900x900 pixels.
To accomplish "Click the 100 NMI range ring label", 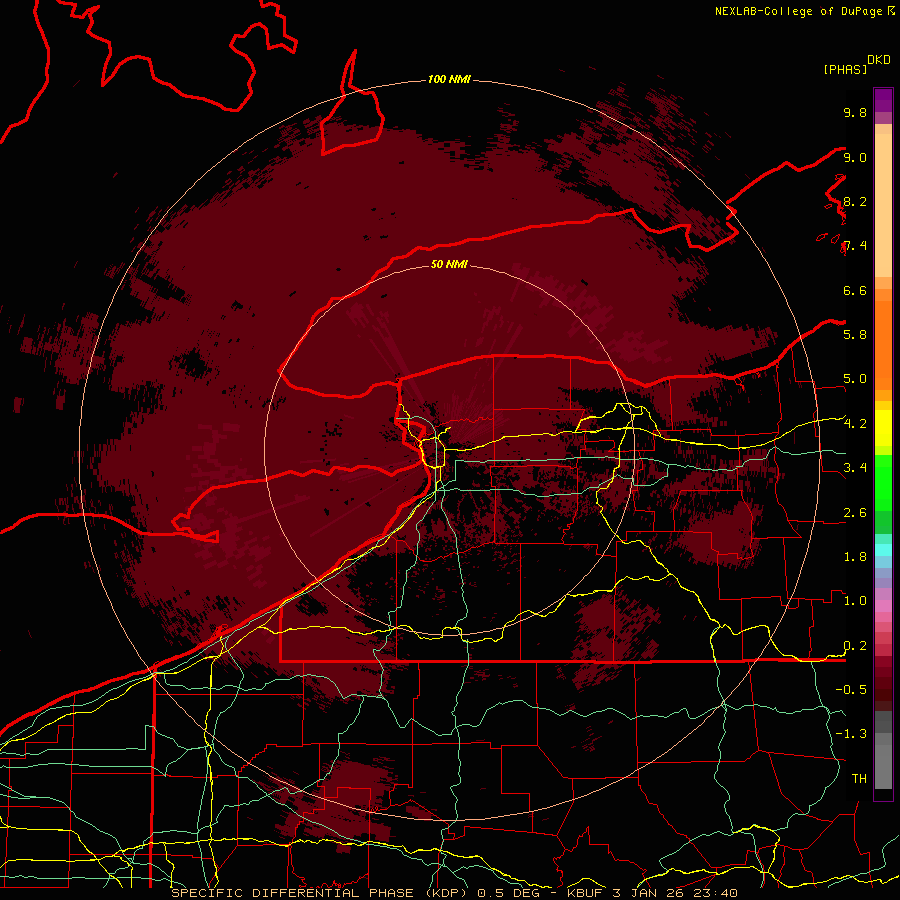I will pos(449,79).
